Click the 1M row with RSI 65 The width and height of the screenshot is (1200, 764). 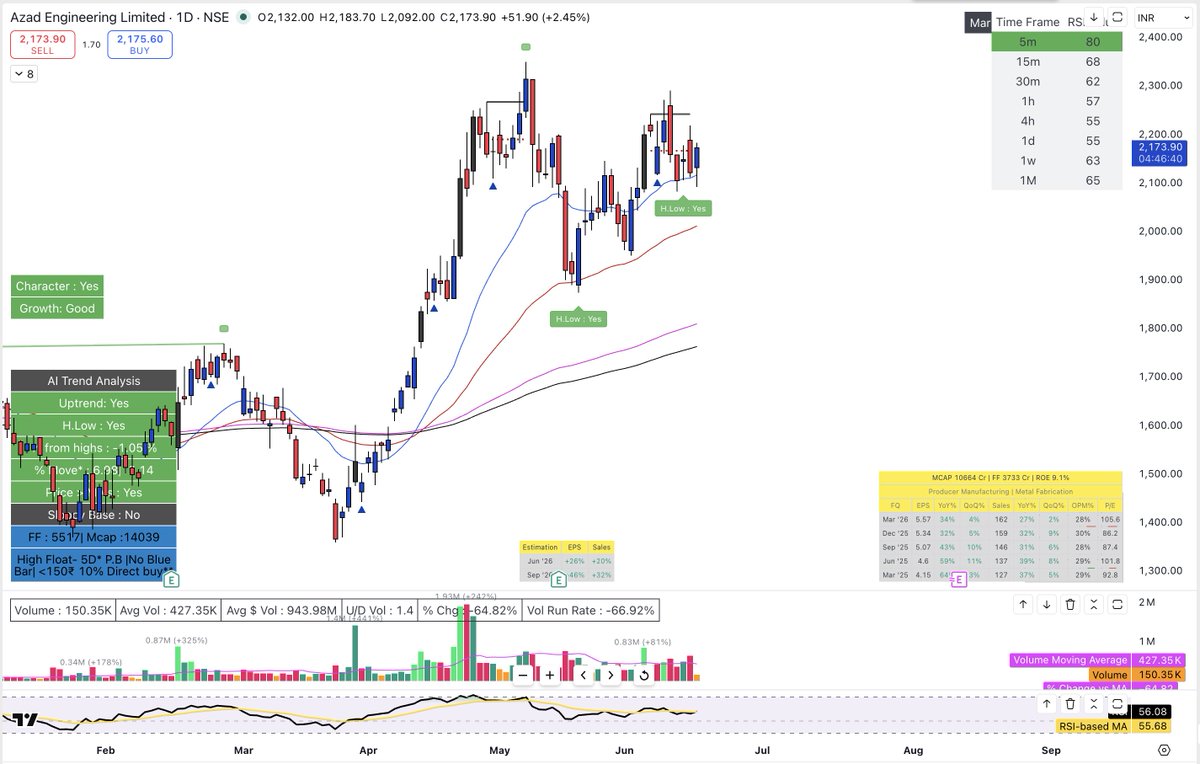1057,180
